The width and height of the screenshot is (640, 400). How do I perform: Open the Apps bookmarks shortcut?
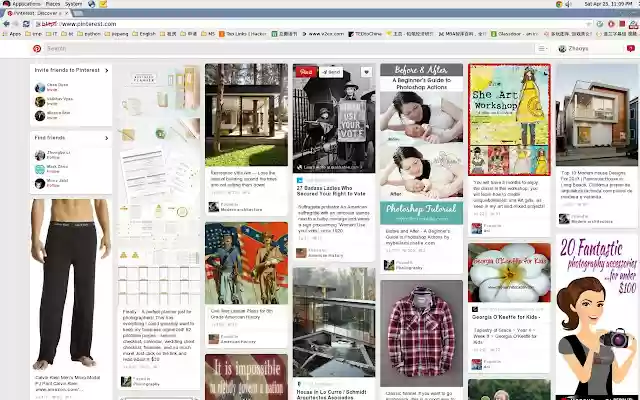click(11, 34)
